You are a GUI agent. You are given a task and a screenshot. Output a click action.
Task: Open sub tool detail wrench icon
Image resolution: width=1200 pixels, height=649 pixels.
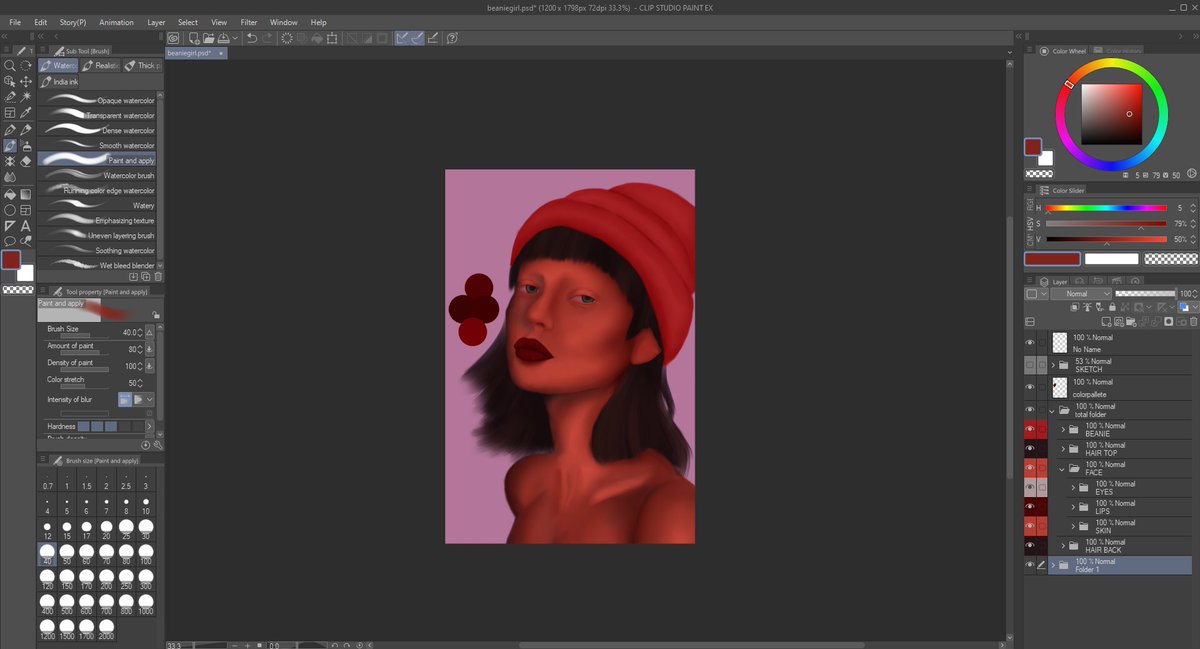[x=158, y=445]
